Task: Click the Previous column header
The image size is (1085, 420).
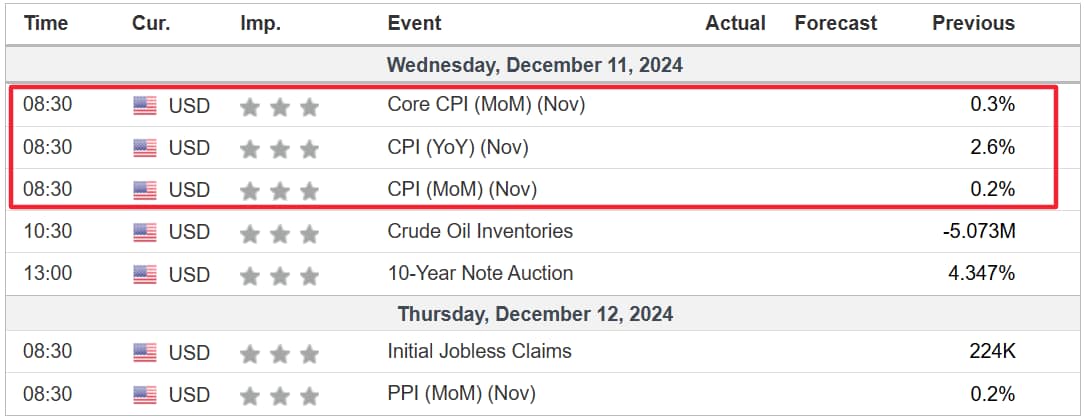Action: 974,23
